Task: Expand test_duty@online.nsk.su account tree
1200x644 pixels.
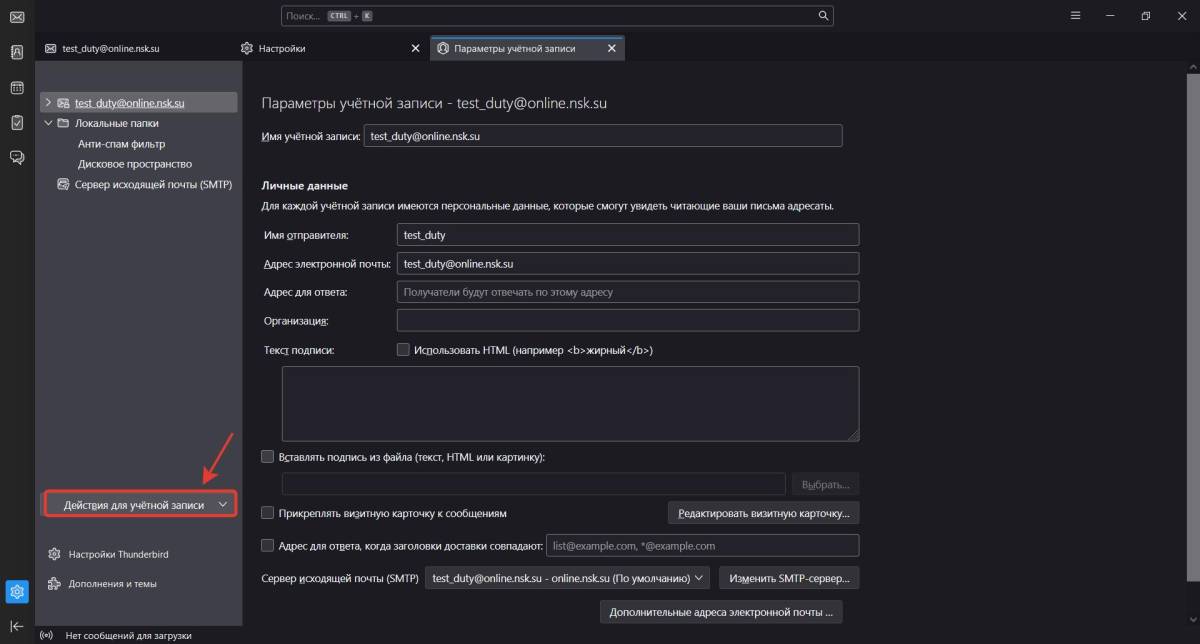Action: [47, 102]
